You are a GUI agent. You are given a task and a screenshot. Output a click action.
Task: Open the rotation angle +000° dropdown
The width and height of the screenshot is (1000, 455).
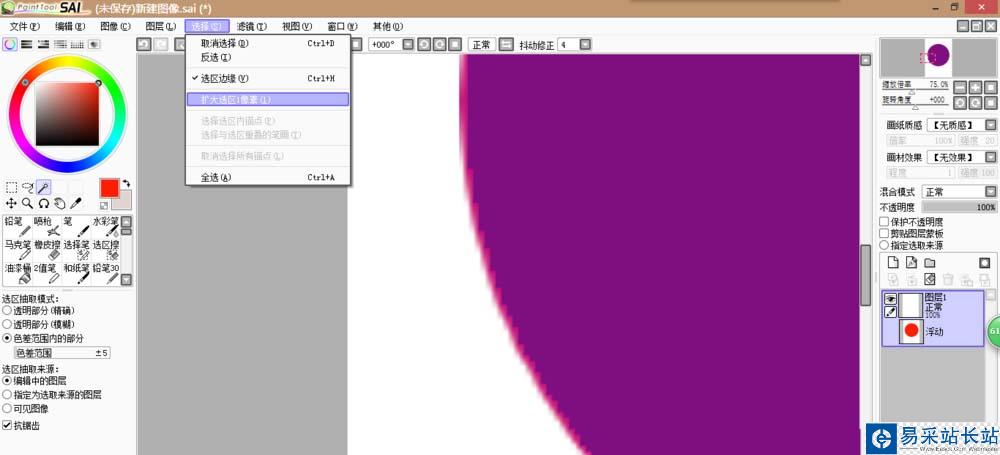(x=408, y=45)
